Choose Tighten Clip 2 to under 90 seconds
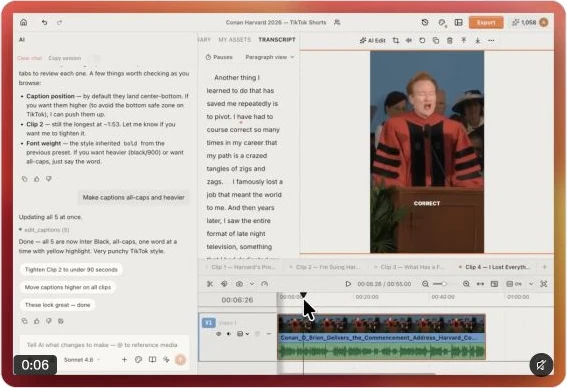Screen dimensions: 567x388 tap(71, 269)
